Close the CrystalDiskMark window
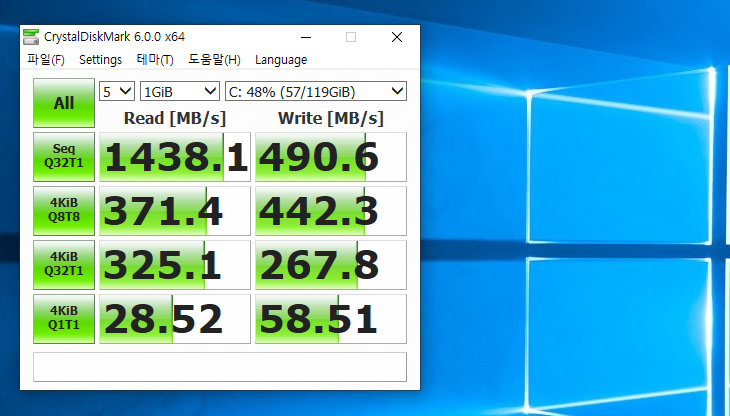730x416 pixels. pyautogui.click(x=397, y=37)
